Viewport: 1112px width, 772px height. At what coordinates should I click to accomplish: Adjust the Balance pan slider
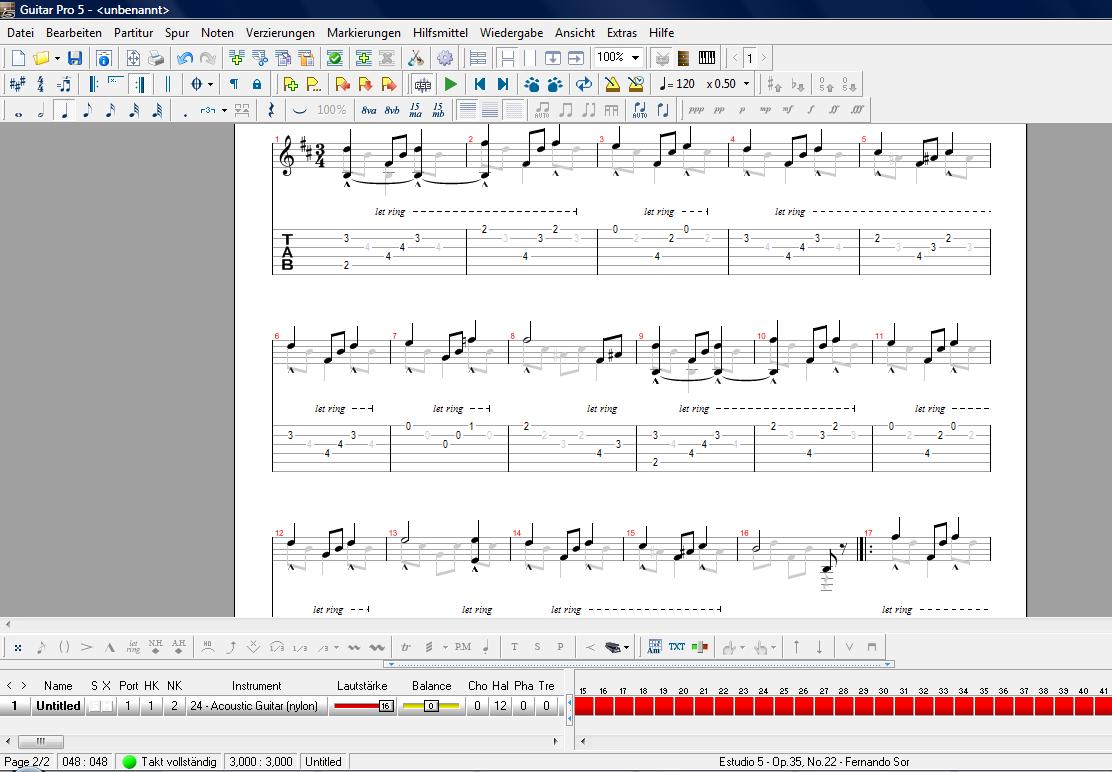coord(430,706)
